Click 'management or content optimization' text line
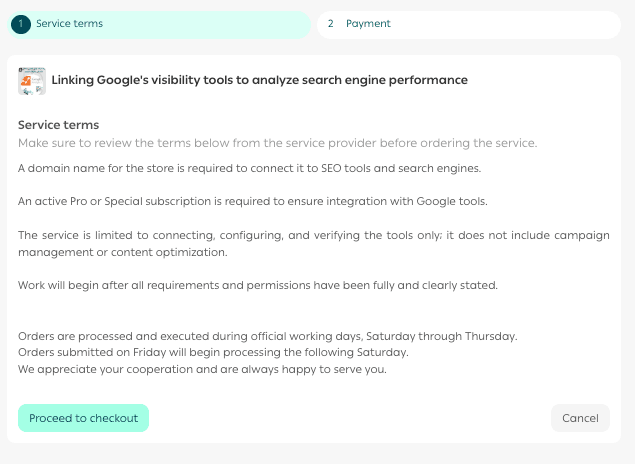Image resolution: width=635 pixels, height=464 pixels. point(123,252)
